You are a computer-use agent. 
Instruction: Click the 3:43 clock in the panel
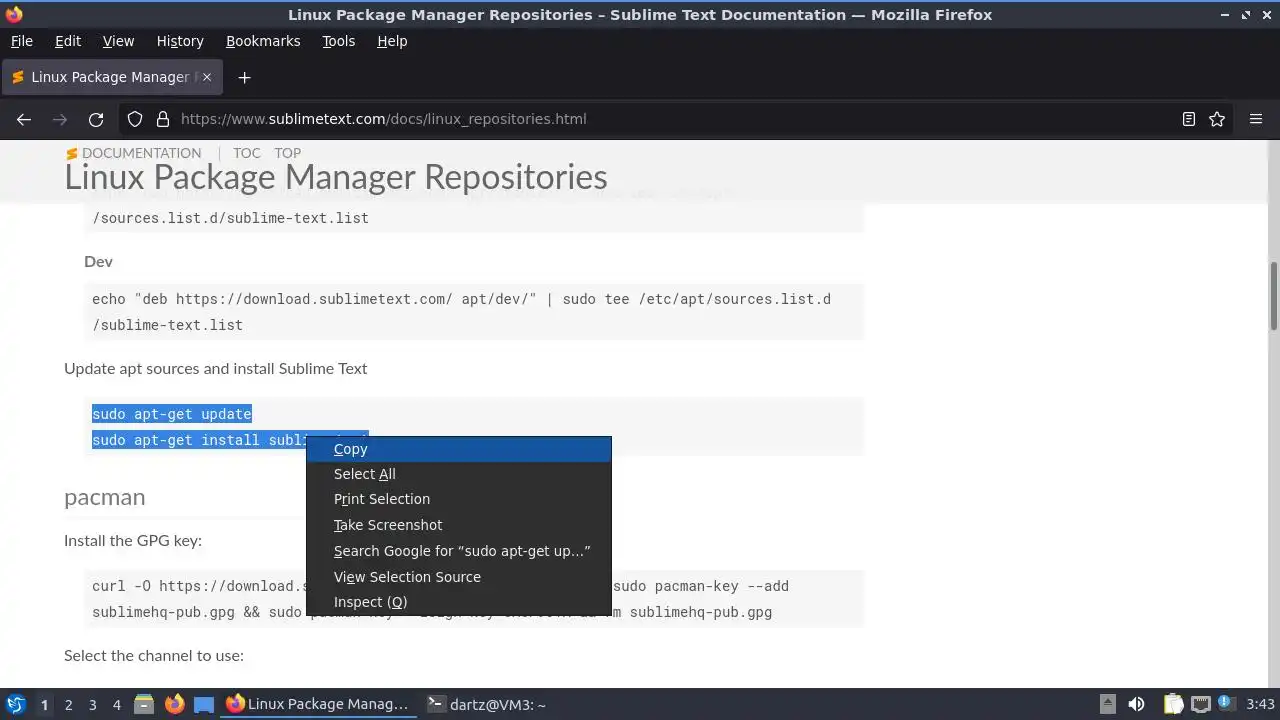pyautogui.click(x=1260, y=704)
